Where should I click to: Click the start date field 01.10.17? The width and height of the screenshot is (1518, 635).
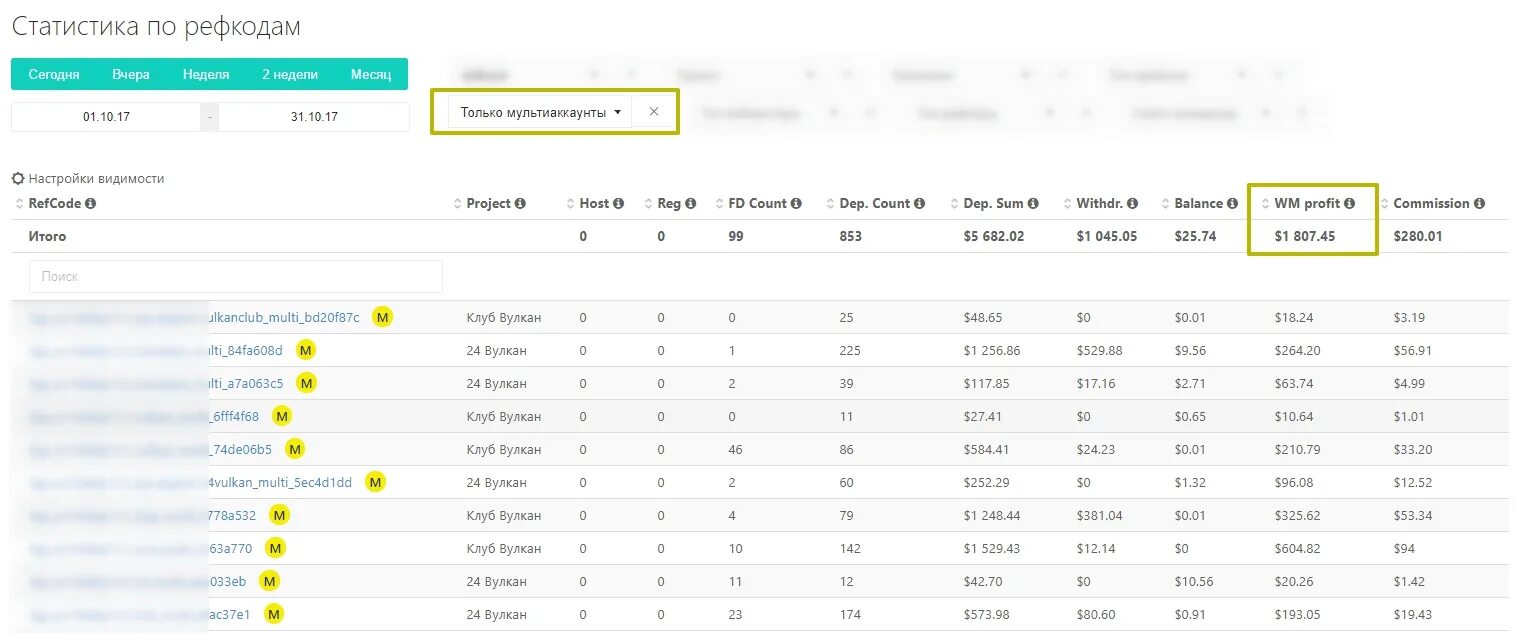tap(106, 116)
